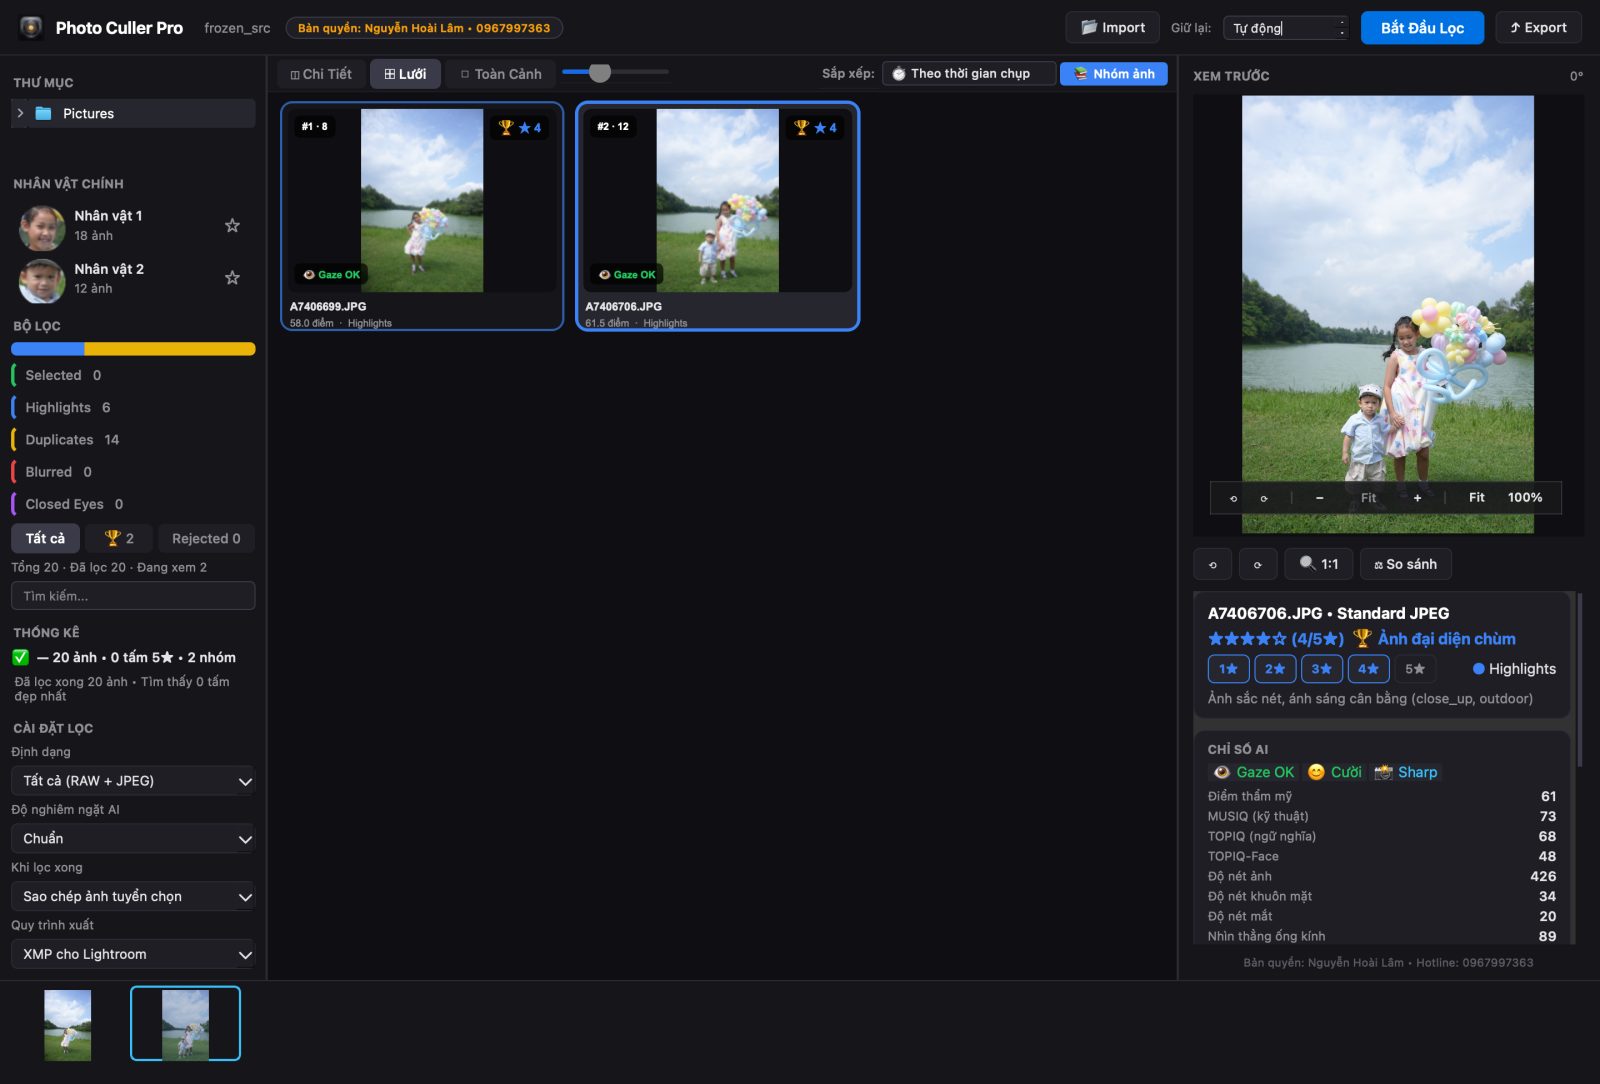1600x1084 pixels.
Task: Select the Lưới grid view tab
Action: 405,74
